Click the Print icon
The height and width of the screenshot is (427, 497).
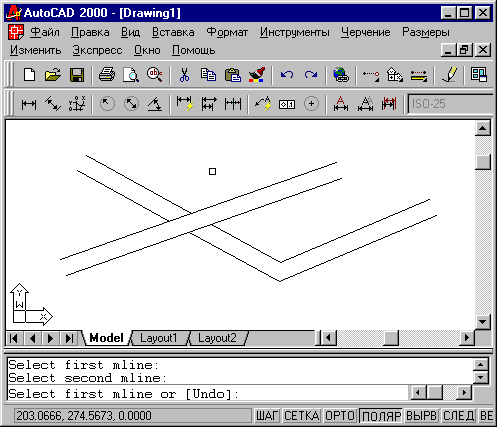pos(107,75)
